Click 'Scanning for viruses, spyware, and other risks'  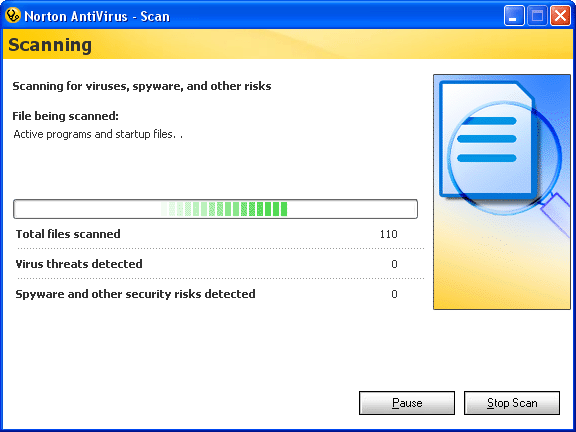click(x=142, y=86)
